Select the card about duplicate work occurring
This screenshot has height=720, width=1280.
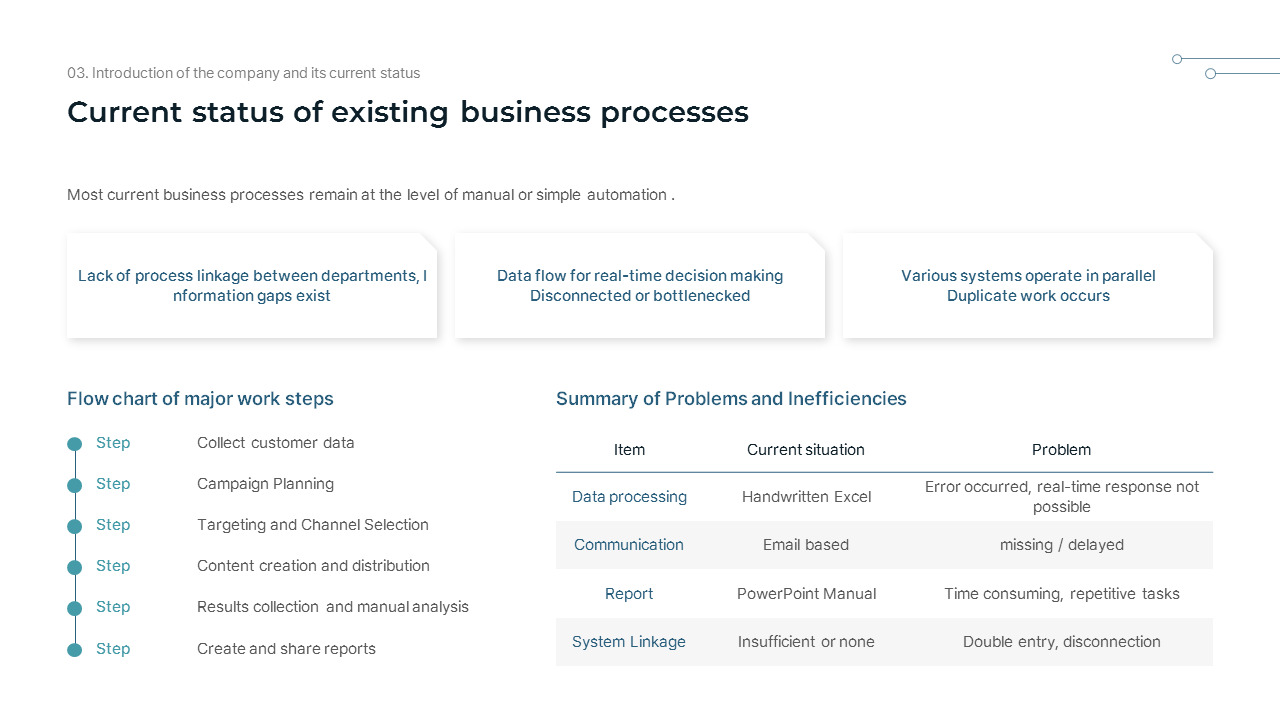point(1028,286)
